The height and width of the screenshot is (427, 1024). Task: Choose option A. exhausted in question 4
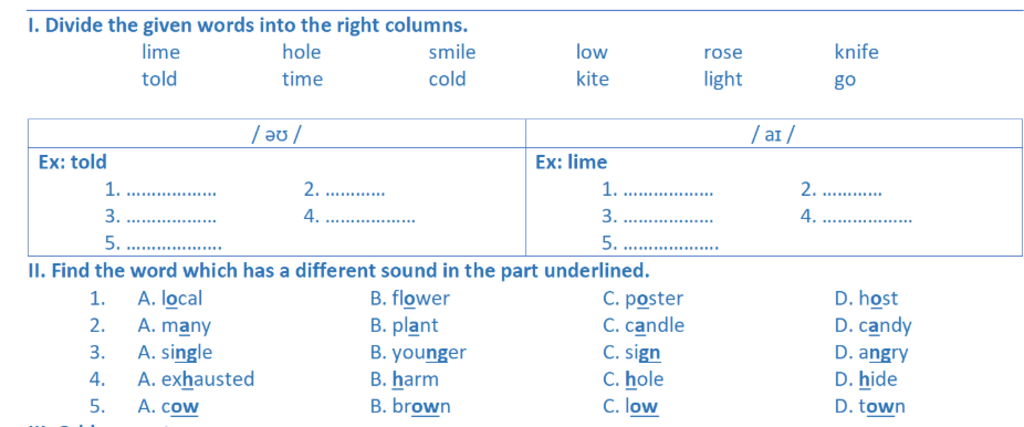pos(195,379)
